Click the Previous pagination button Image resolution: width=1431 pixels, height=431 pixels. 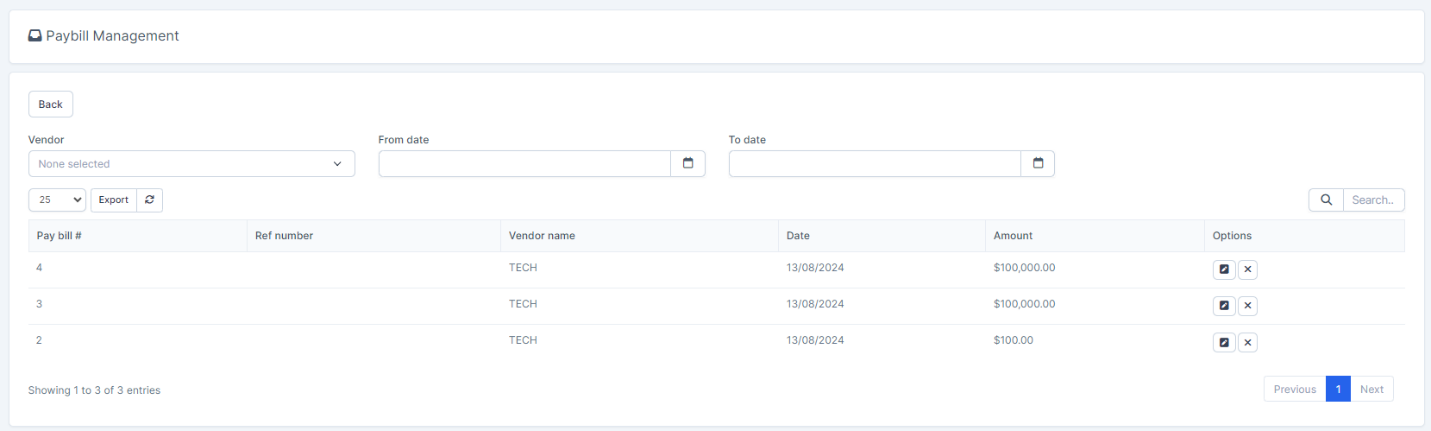(1295, 390)
